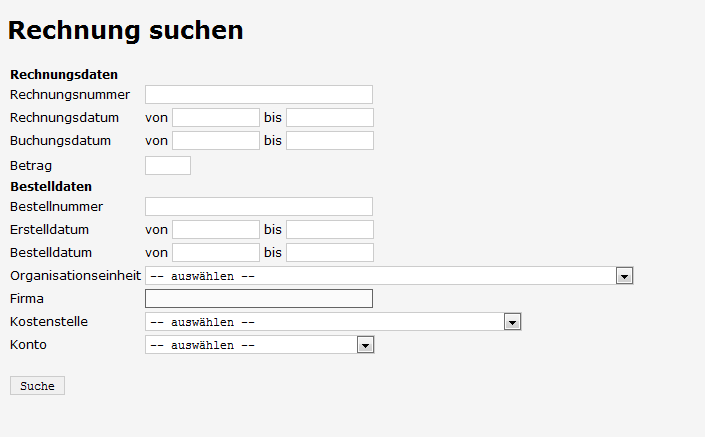Click the Kostenstelle dropdown arrow
The height and width of the screenshot is (437, 705).
click(513, 322)
